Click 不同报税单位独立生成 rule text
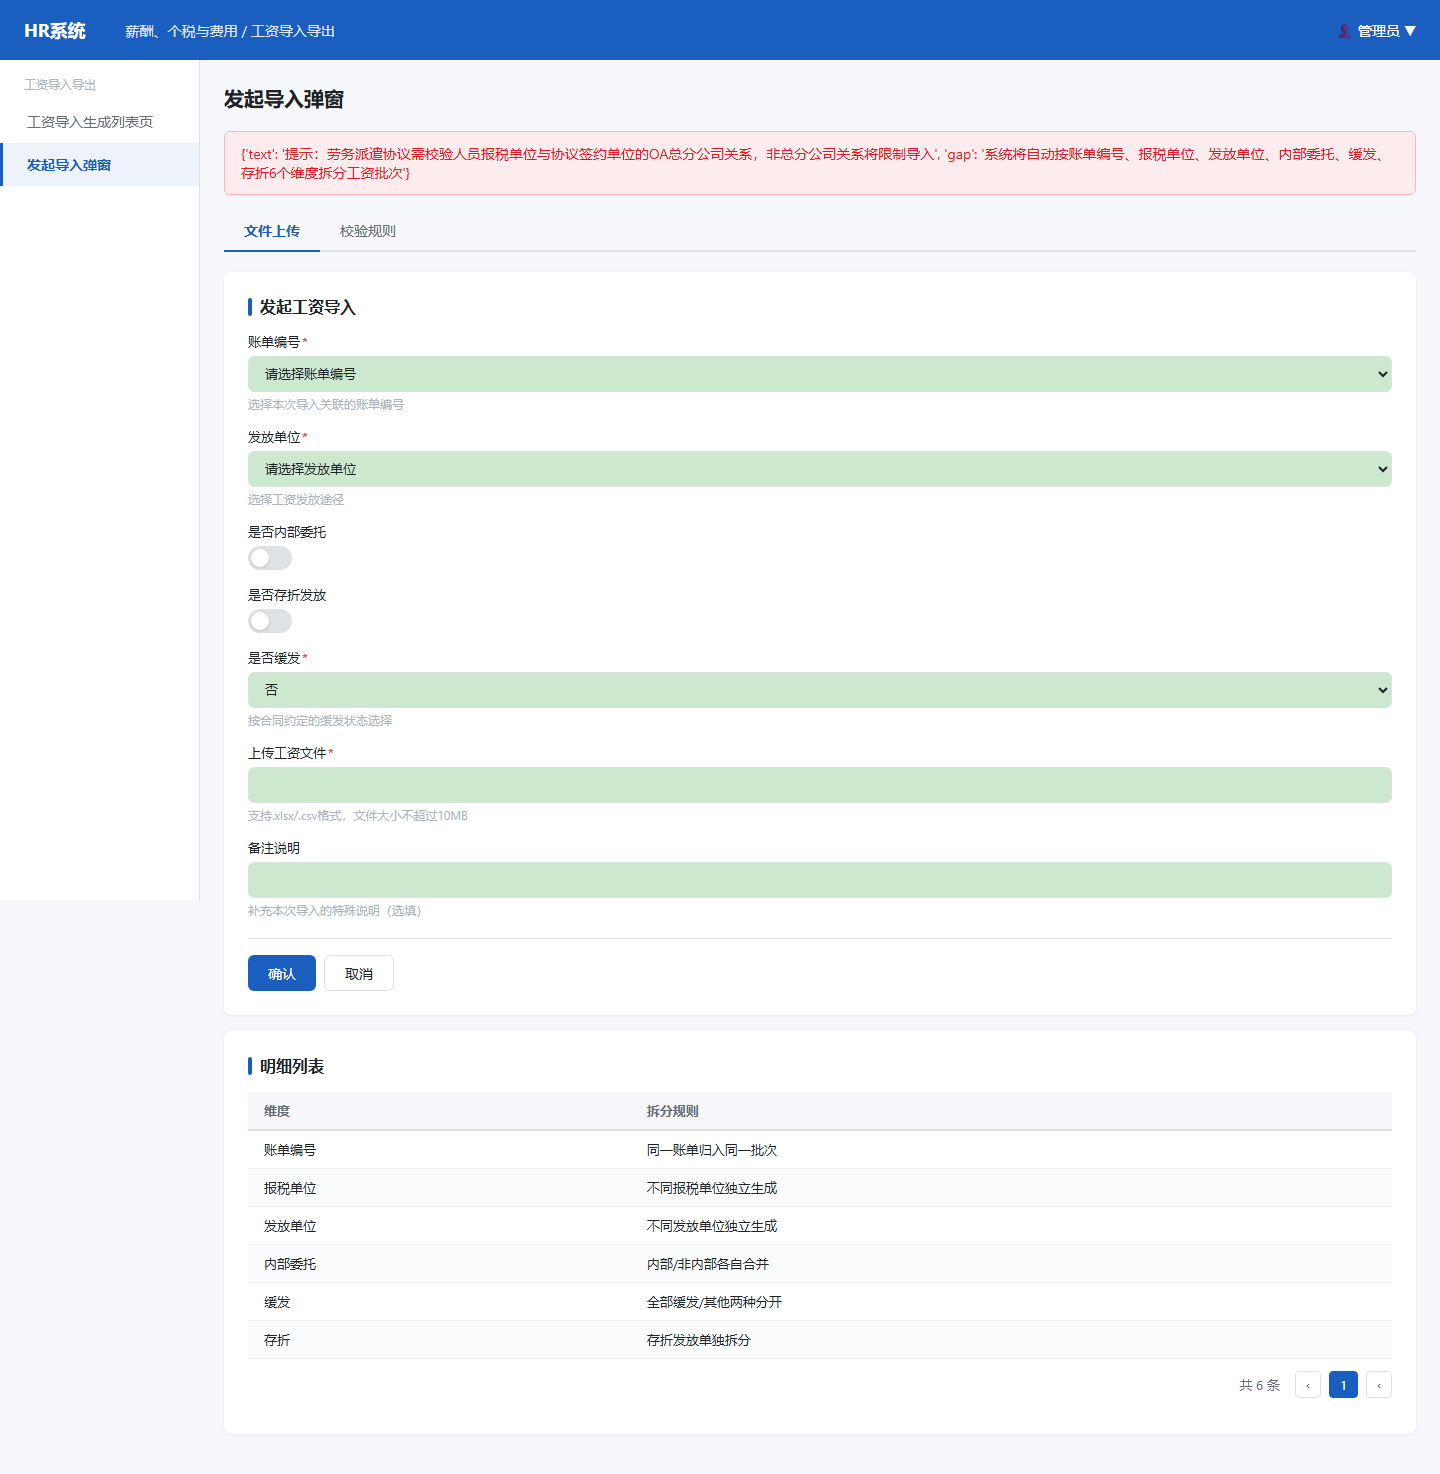 click(712, 1188)
